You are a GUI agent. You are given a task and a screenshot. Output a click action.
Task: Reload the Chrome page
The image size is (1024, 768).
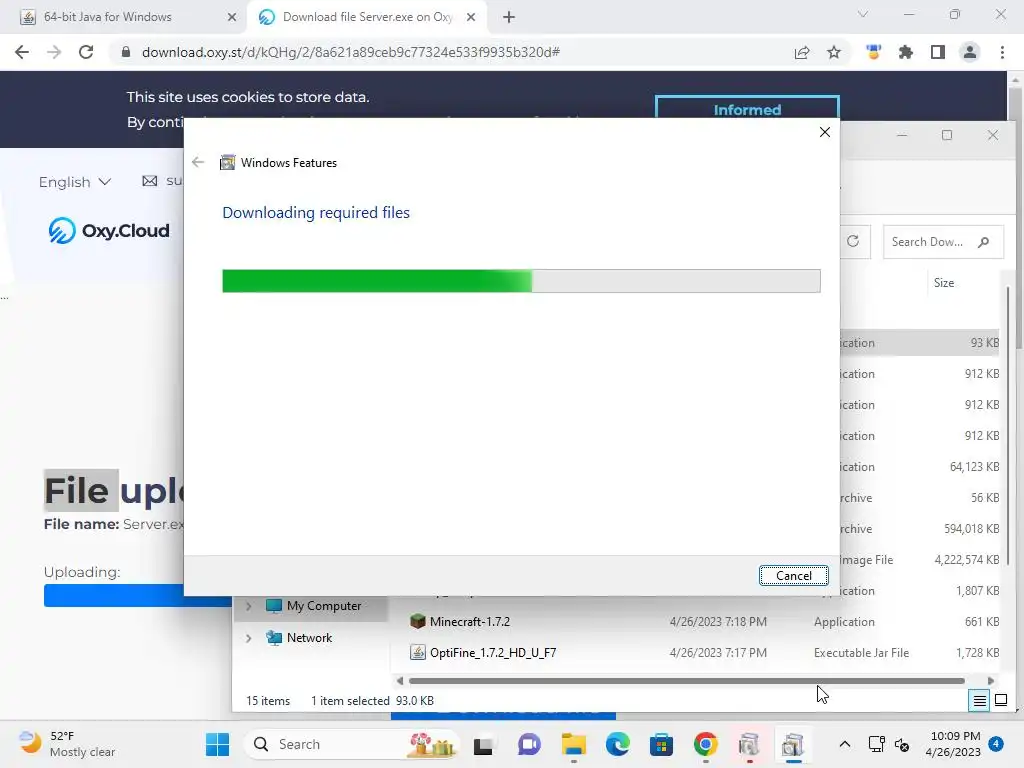pos(86,52)
